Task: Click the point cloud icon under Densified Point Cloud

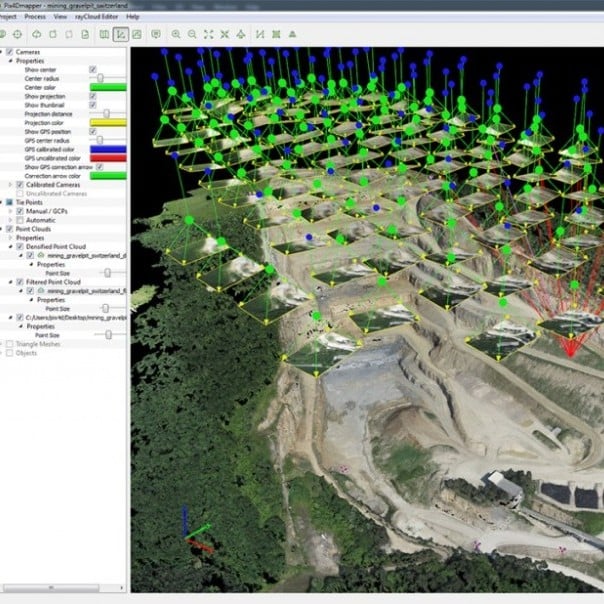Action: [x=42, y=255]
